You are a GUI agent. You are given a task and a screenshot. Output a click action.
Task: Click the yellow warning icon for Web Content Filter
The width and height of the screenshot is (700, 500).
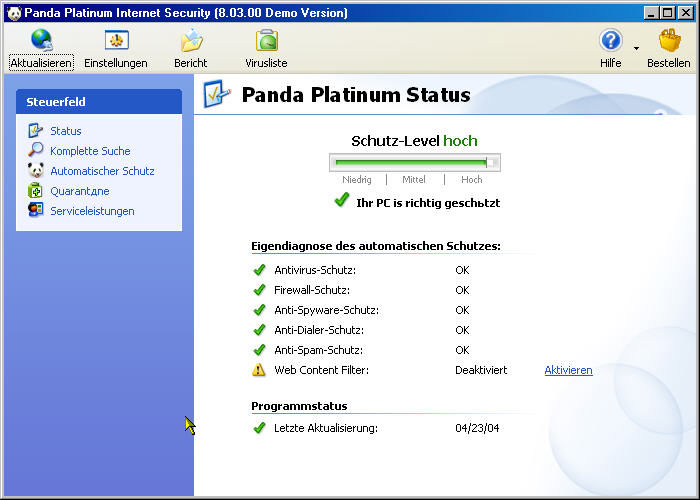259,370
